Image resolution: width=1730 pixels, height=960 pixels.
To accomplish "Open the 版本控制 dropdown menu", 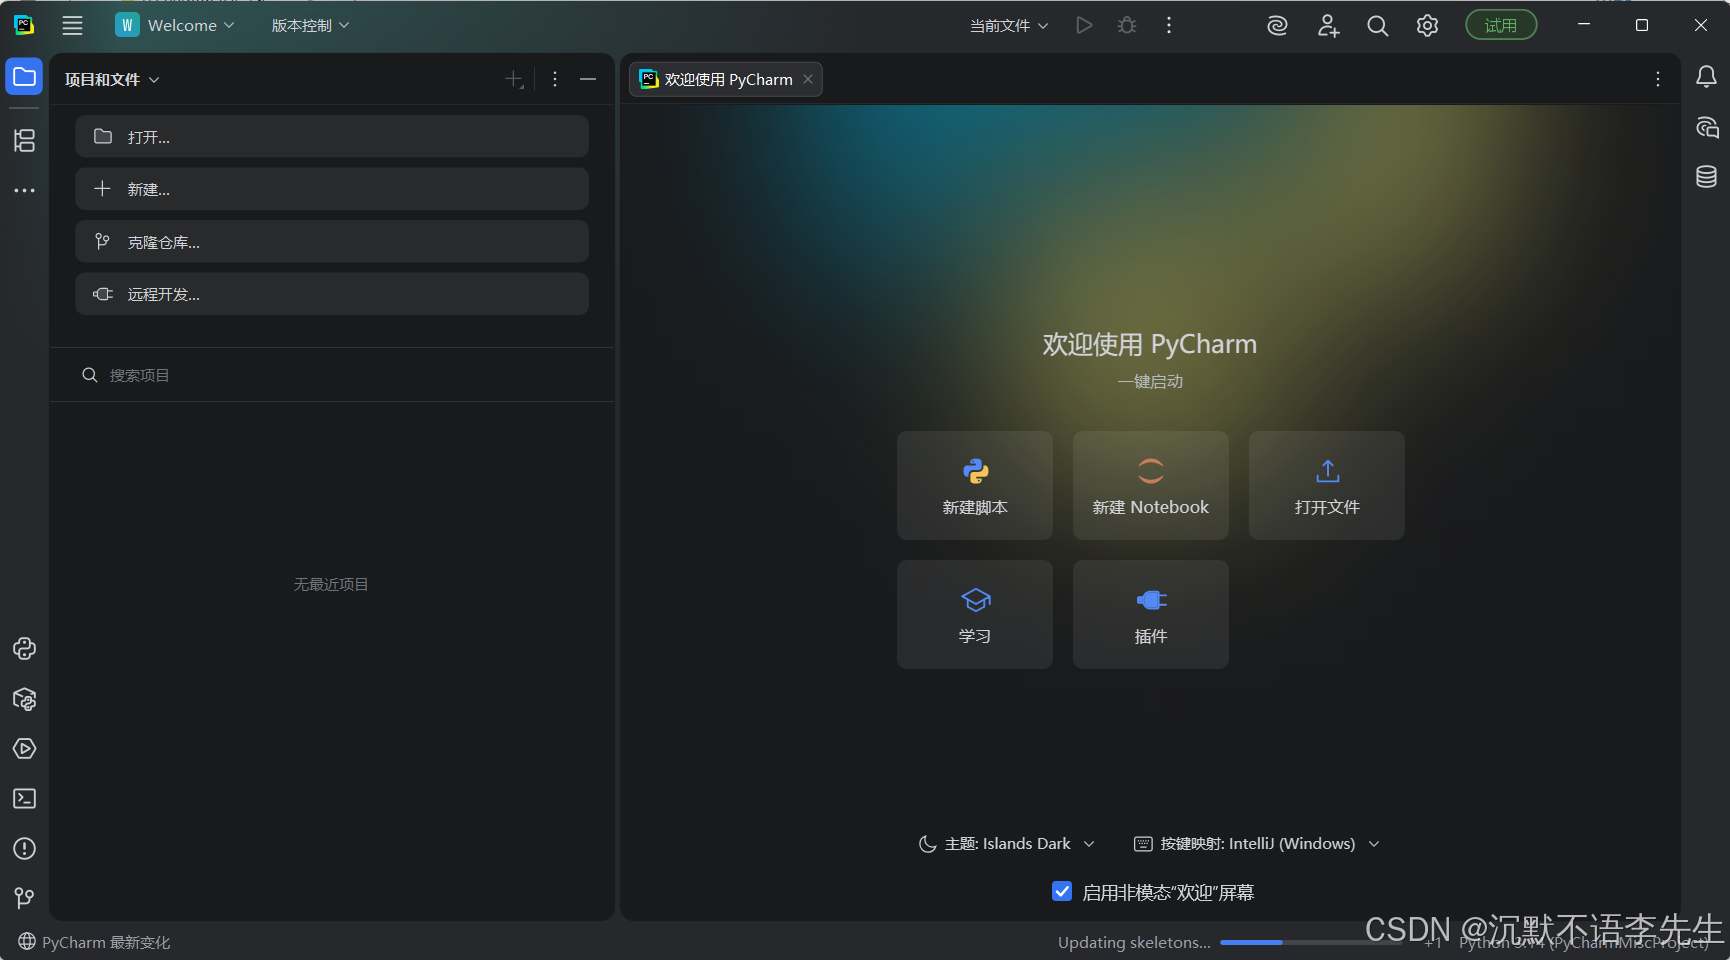I will point(310,26).
